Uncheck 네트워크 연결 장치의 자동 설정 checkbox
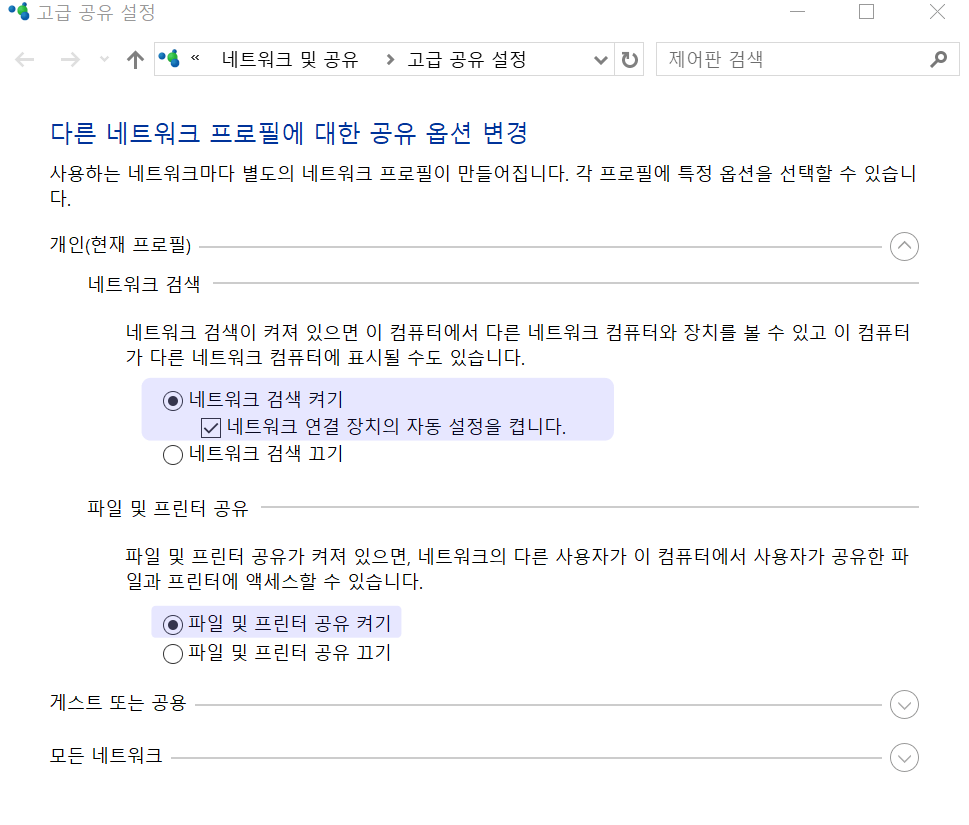Viewport: 969px width, 825px height. pos(211,428)
